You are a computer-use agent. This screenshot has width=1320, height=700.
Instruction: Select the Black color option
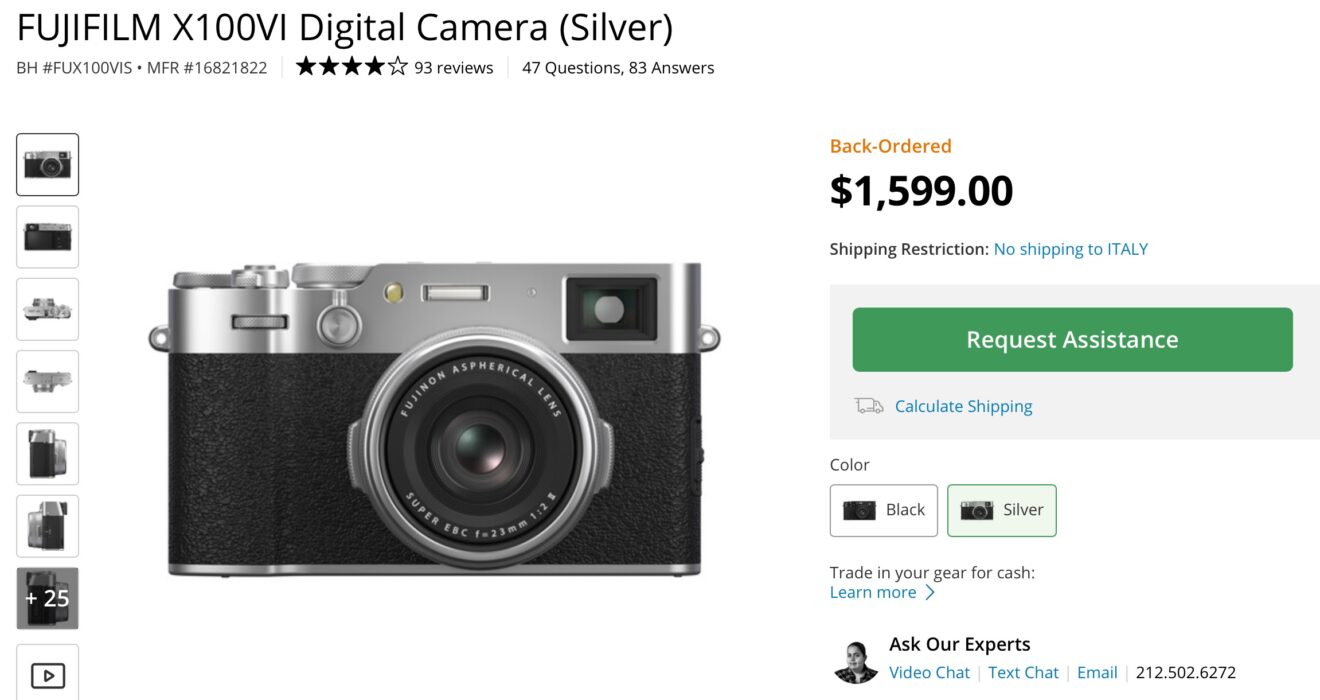884,510
